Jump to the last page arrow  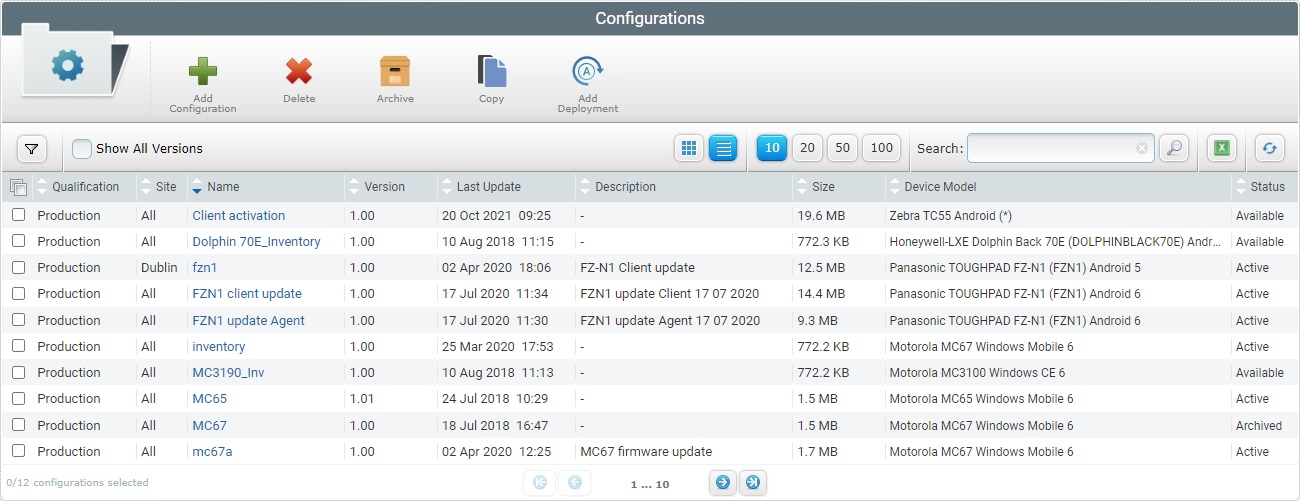coord(752,482)
